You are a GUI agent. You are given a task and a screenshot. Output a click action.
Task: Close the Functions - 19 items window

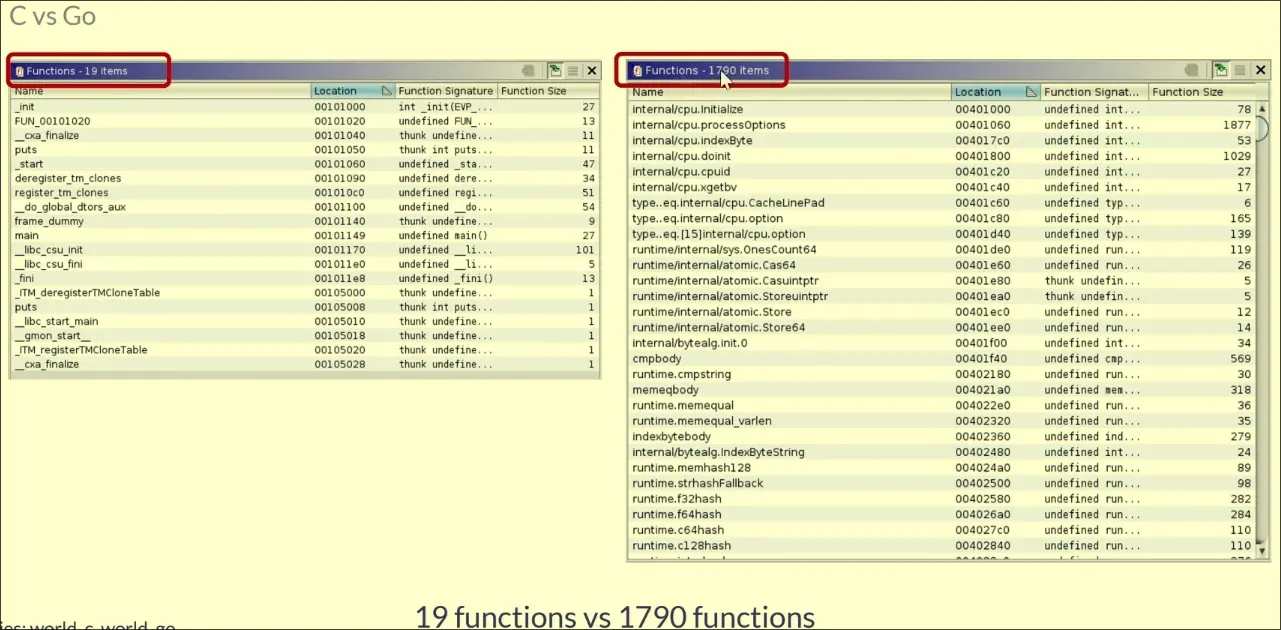(x=592, y=71)
